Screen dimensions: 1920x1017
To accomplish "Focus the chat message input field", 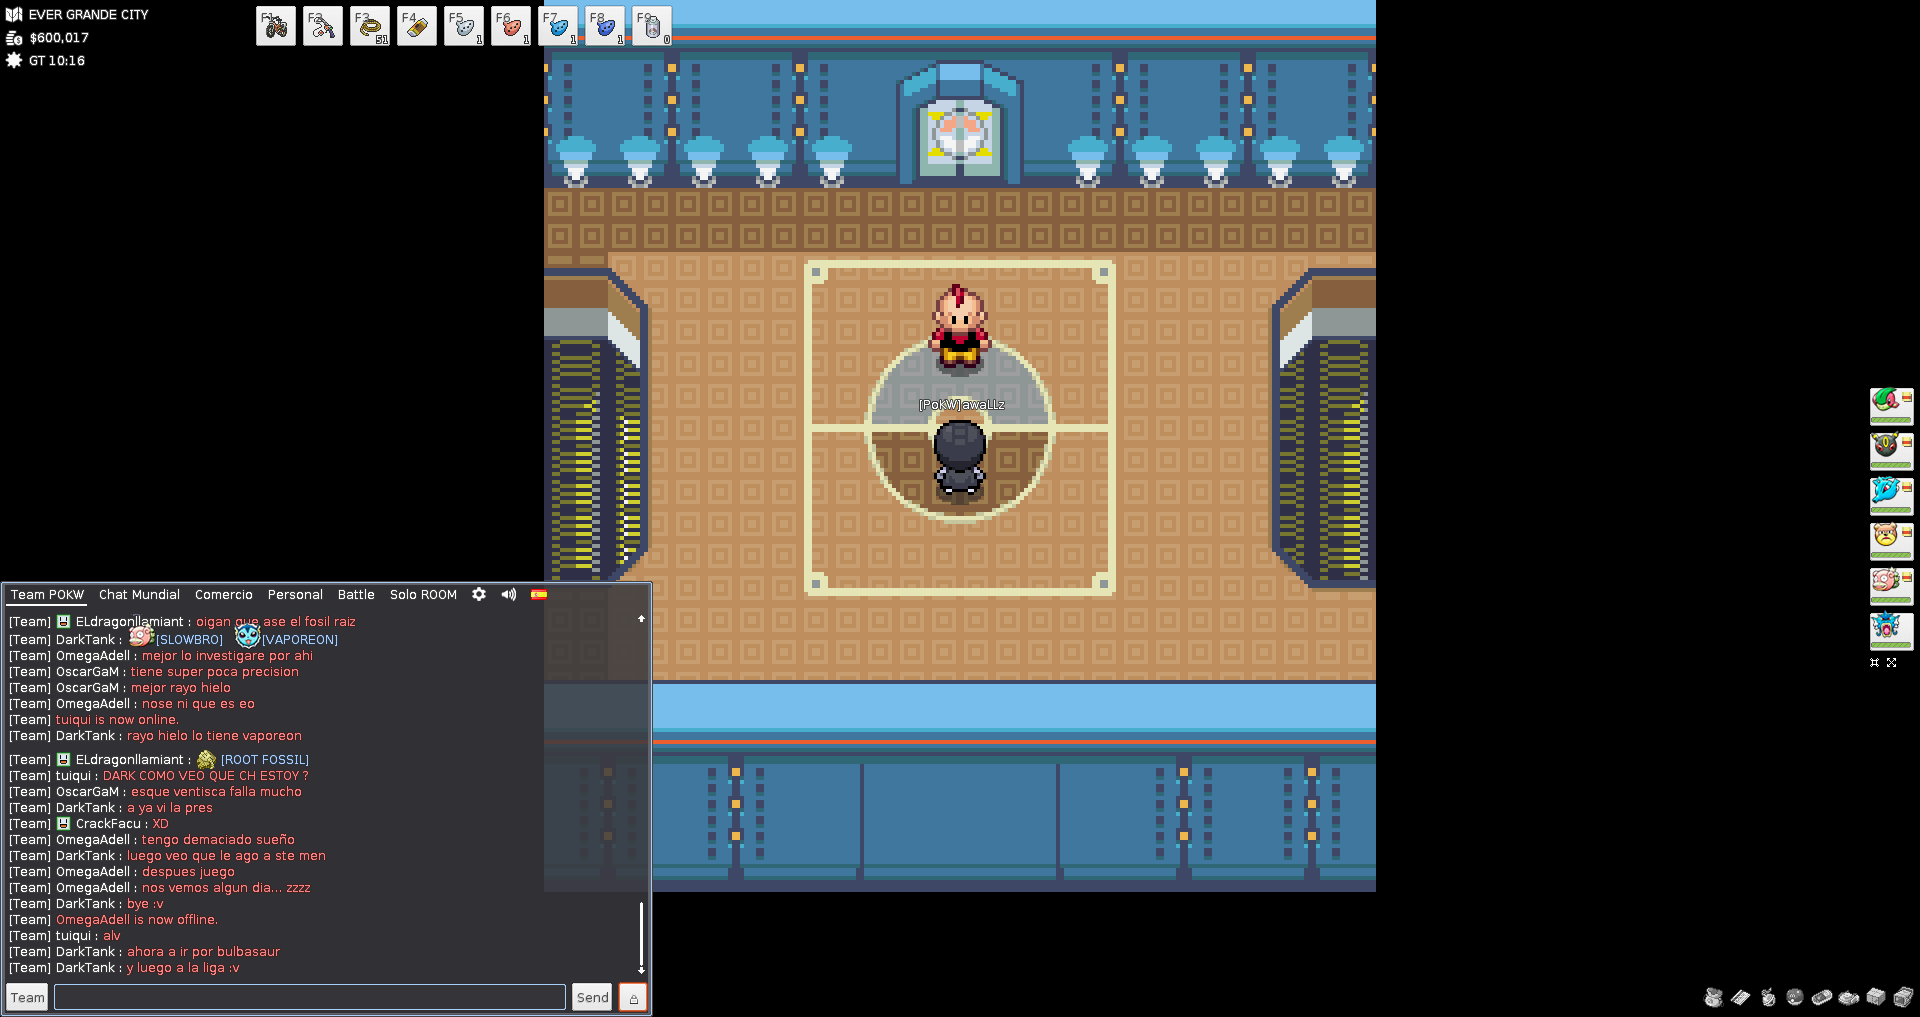I will pos(310,997).
